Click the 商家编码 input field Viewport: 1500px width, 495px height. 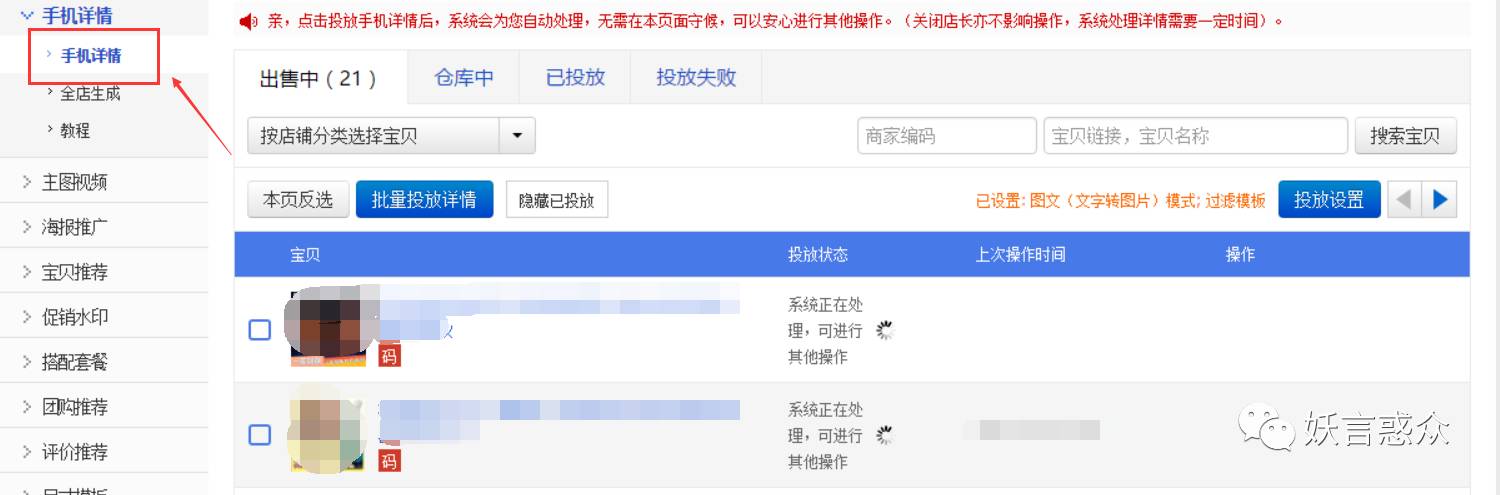click(x=946, y=136)
